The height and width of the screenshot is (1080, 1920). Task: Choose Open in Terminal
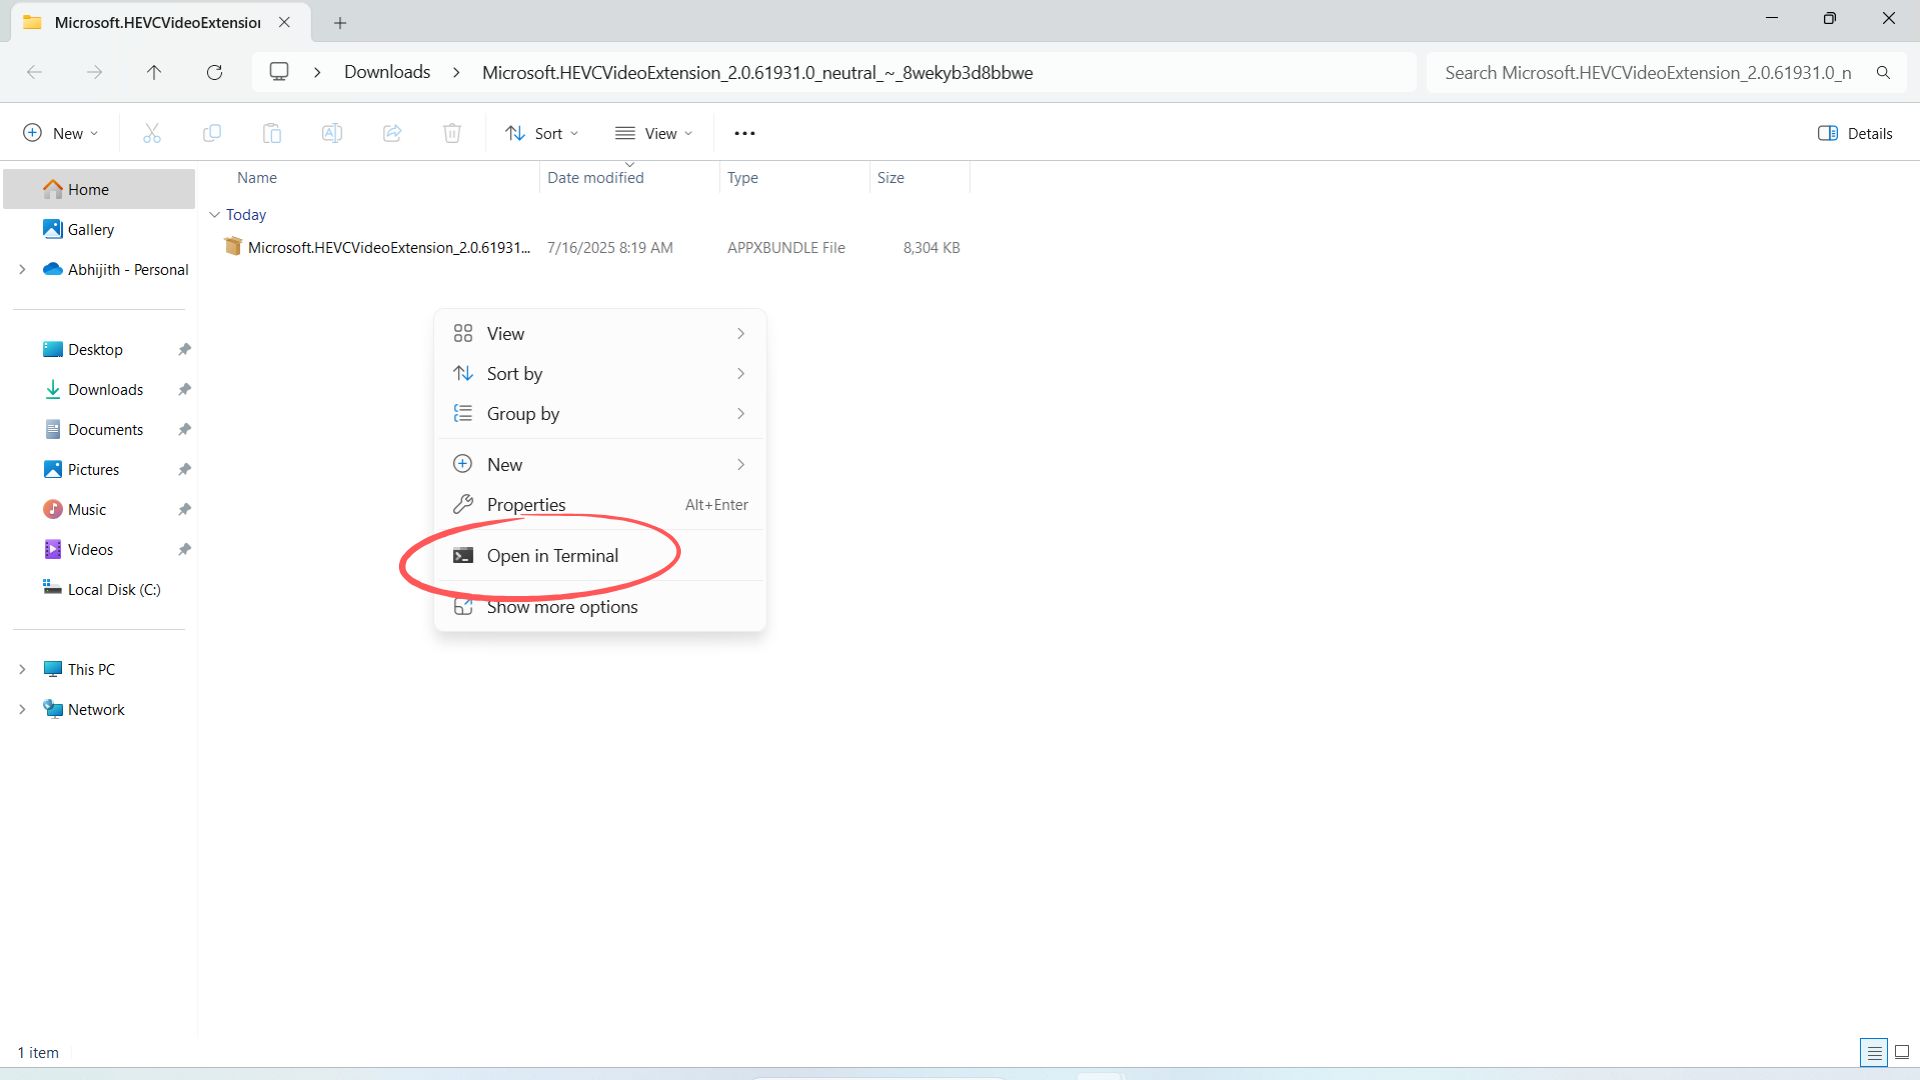(x=600, y=555)
